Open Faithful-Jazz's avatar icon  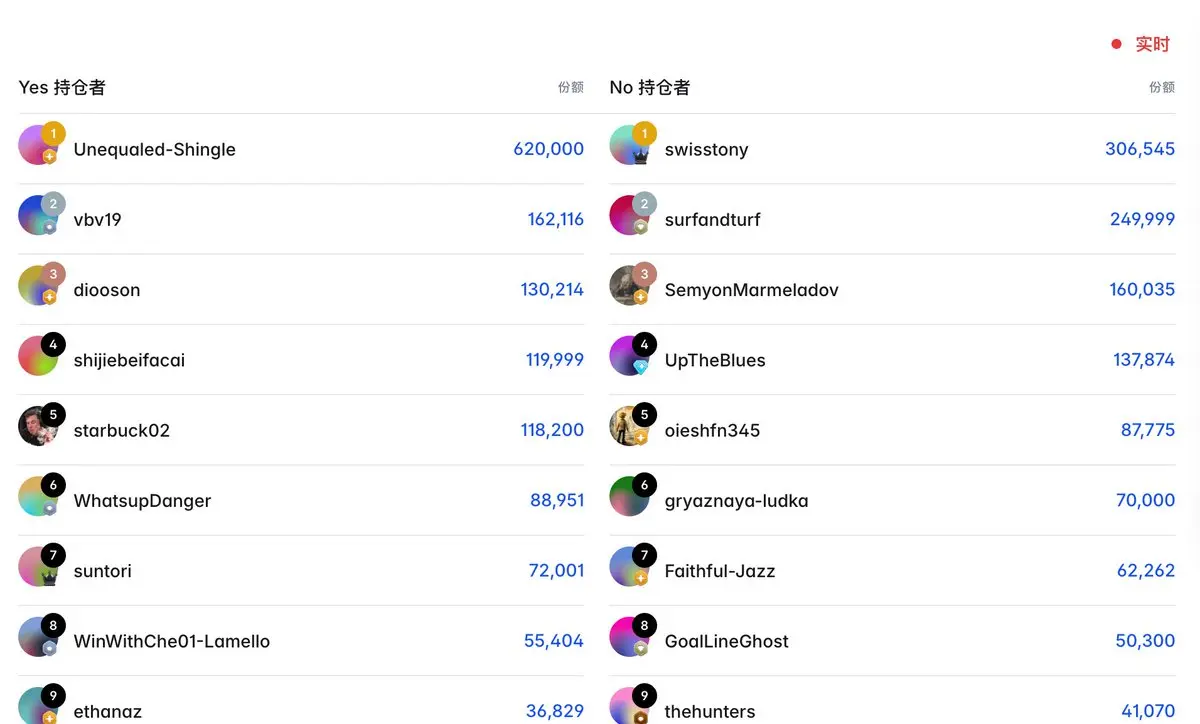[629, 567]
